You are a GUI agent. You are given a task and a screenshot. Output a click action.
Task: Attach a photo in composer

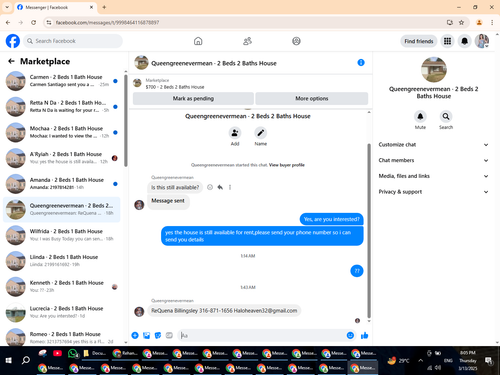(146, 335)
